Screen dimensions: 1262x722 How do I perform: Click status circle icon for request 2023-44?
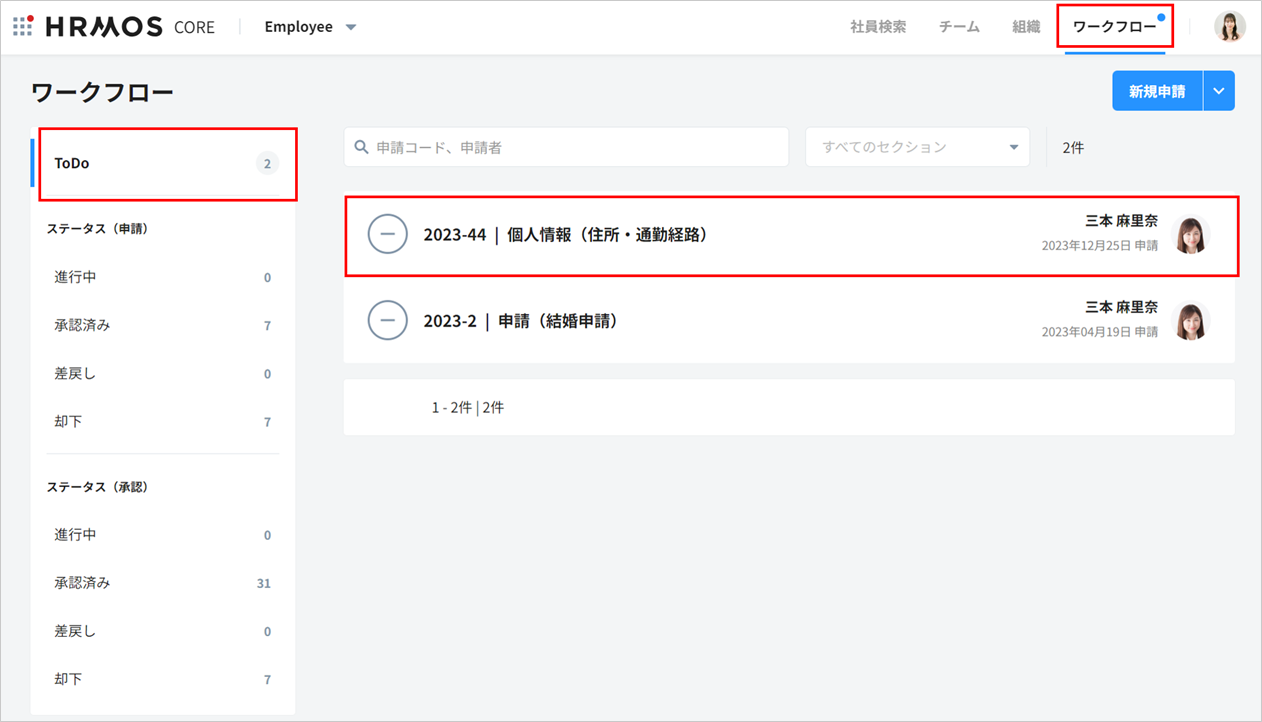click(388, 235)
